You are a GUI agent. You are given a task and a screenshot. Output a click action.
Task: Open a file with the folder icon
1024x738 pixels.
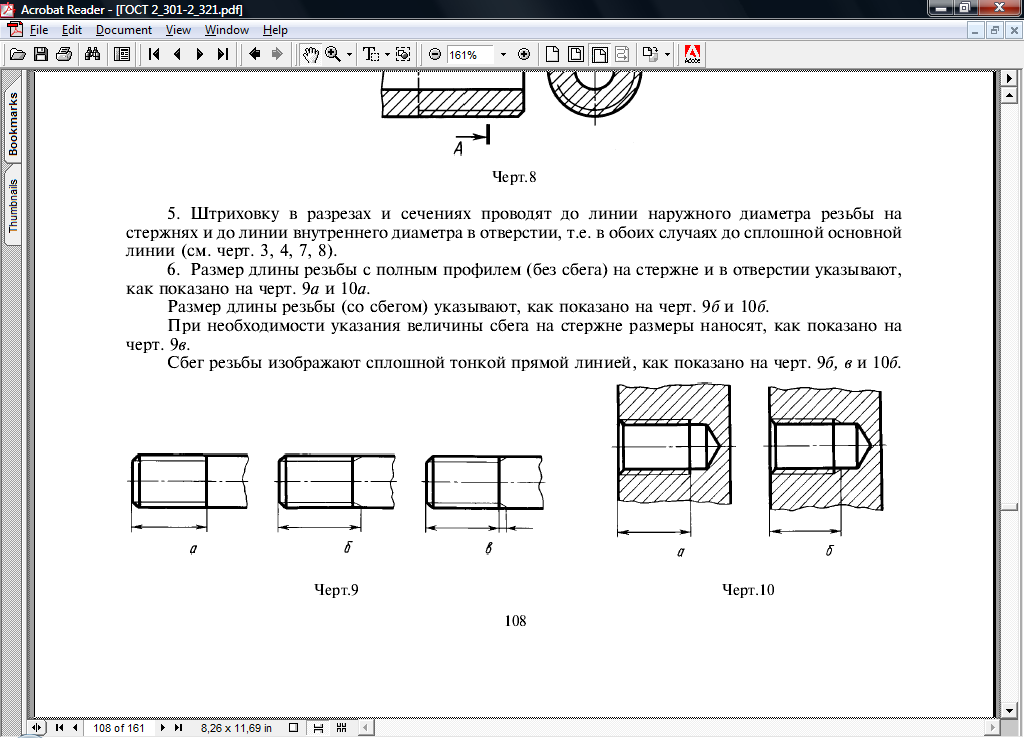click(18, 54)
